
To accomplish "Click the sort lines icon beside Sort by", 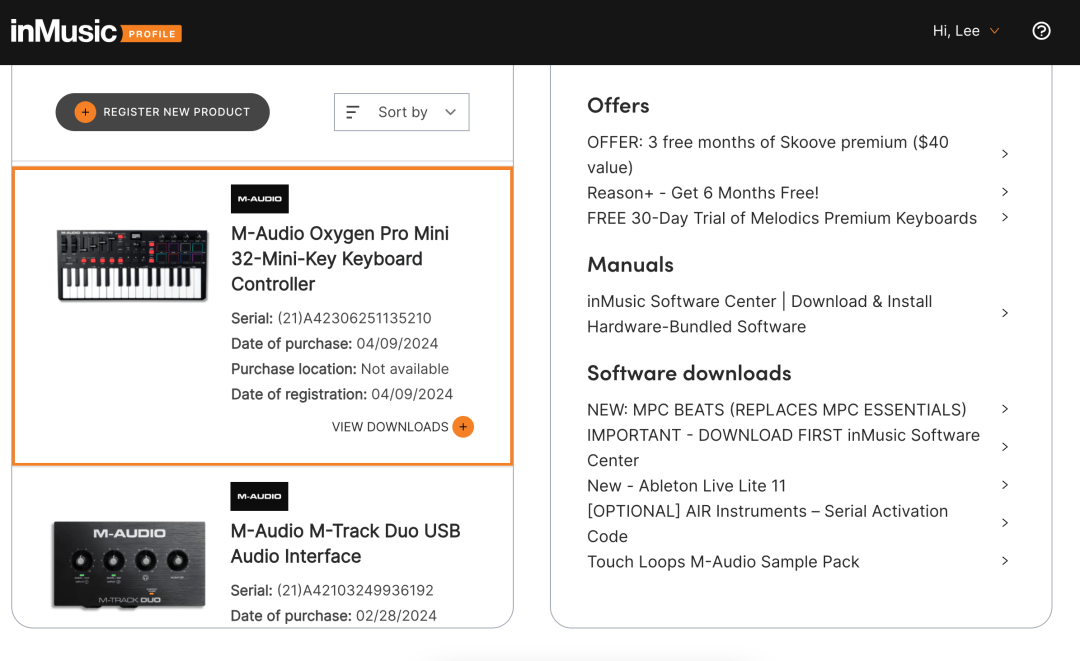I will [353, 112].
